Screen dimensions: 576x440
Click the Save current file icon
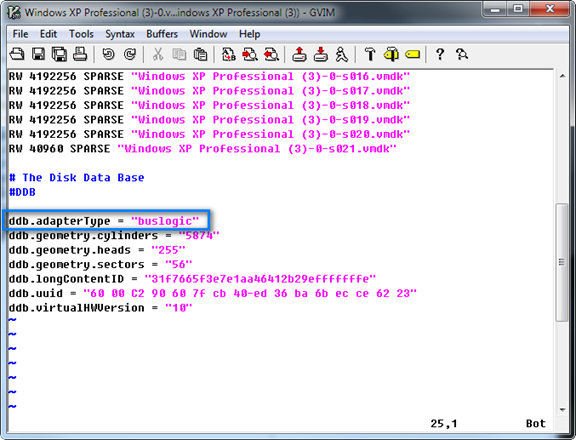[38, 54]
